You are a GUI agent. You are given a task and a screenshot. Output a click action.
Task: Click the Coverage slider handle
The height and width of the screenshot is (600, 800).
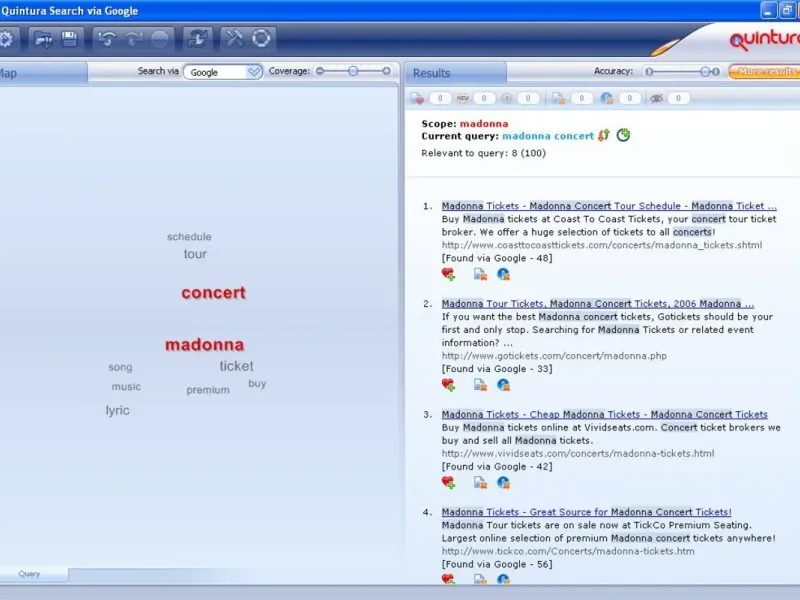pos(353,71)
